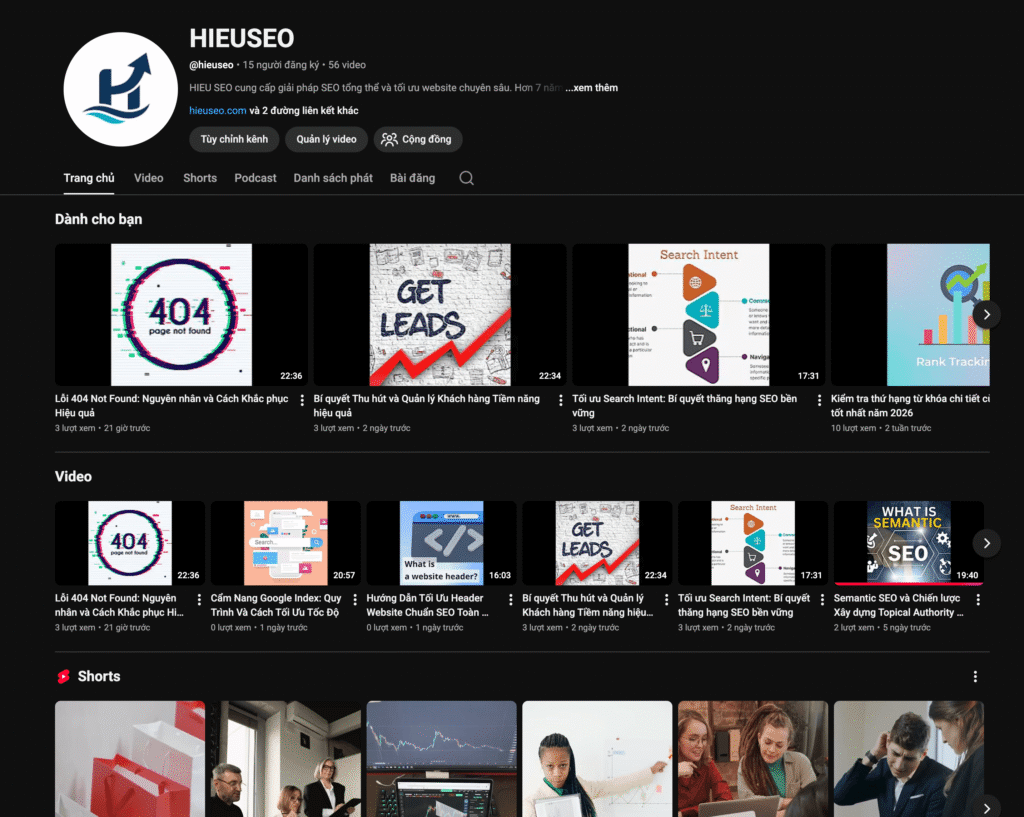This screenshot has height=817, width=1024.
Task: Show next videos in Dành cho bạn carousel
Action: tap(987, 315)
